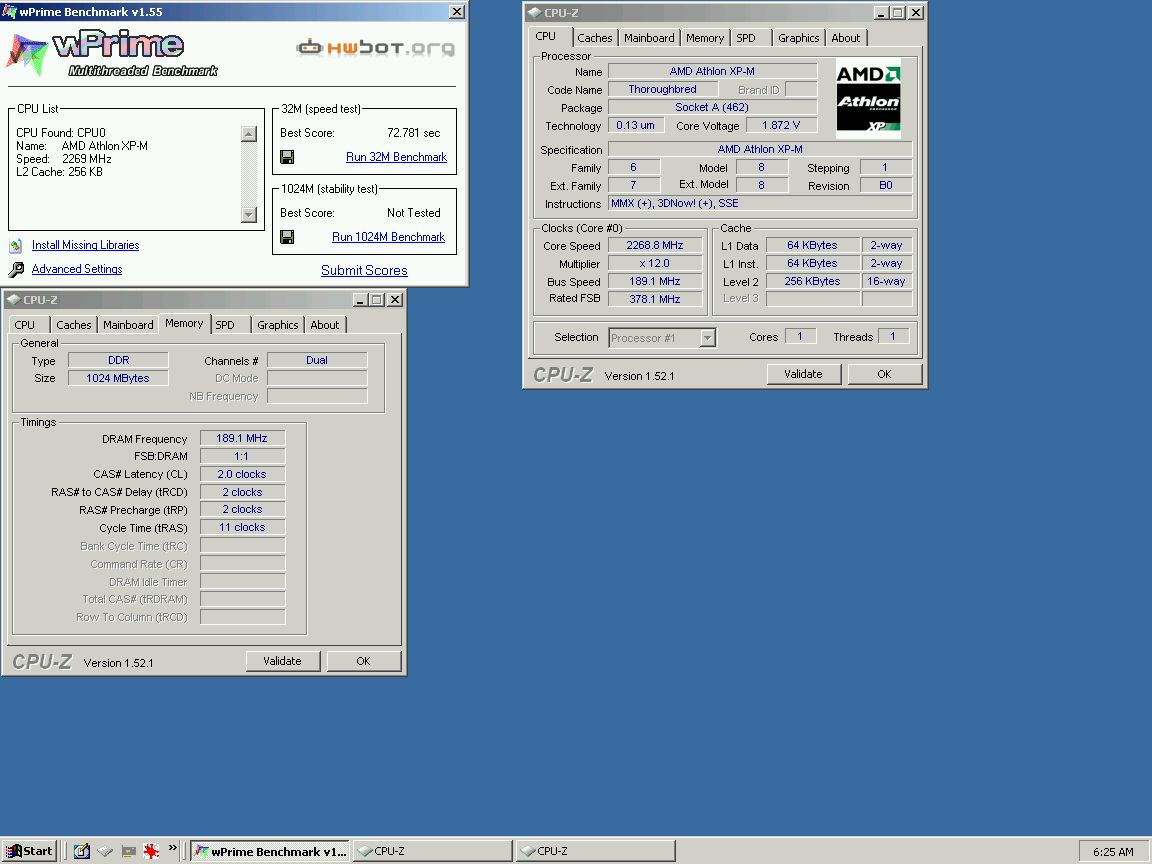Click the CPU-Z title bar icon in right window
This screenshot has height=864, width=1152.
(x=534, y=12)
